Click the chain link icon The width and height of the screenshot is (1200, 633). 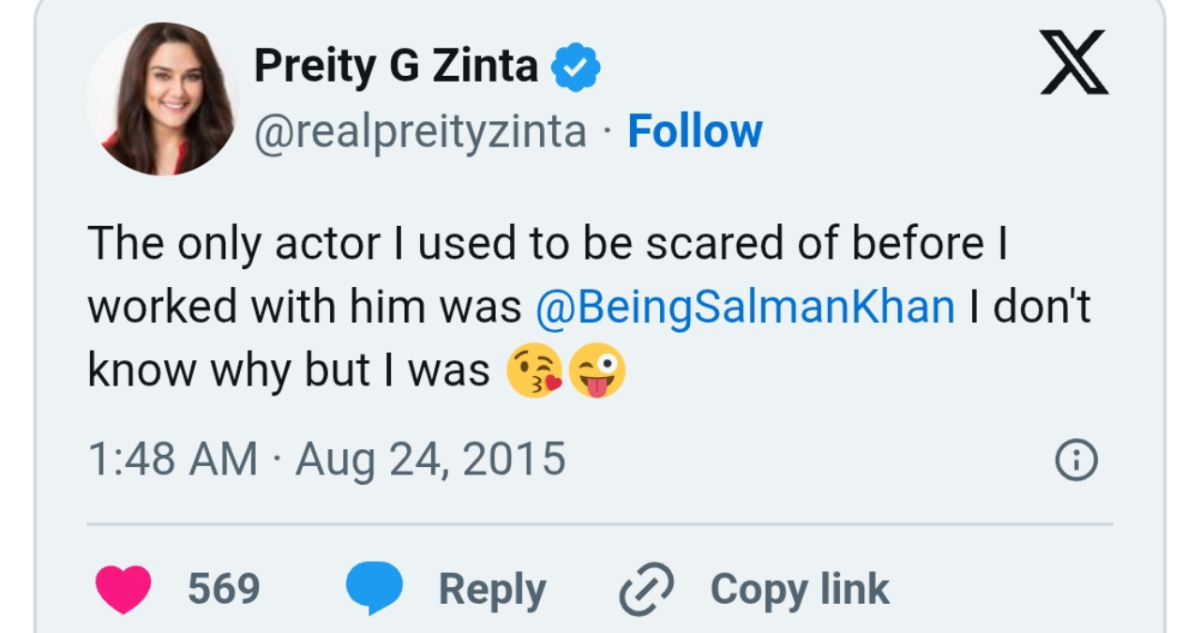coord(647,589)
